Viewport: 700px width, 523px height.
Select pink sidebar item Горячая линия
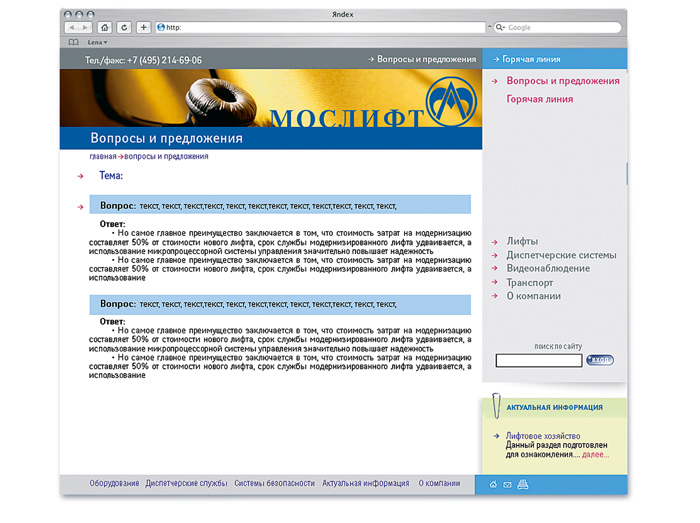point(540,99)
